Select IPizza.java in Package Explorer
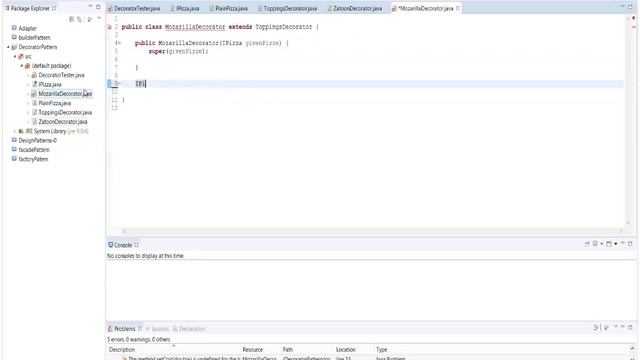640x360 pixels. [50, 84]
